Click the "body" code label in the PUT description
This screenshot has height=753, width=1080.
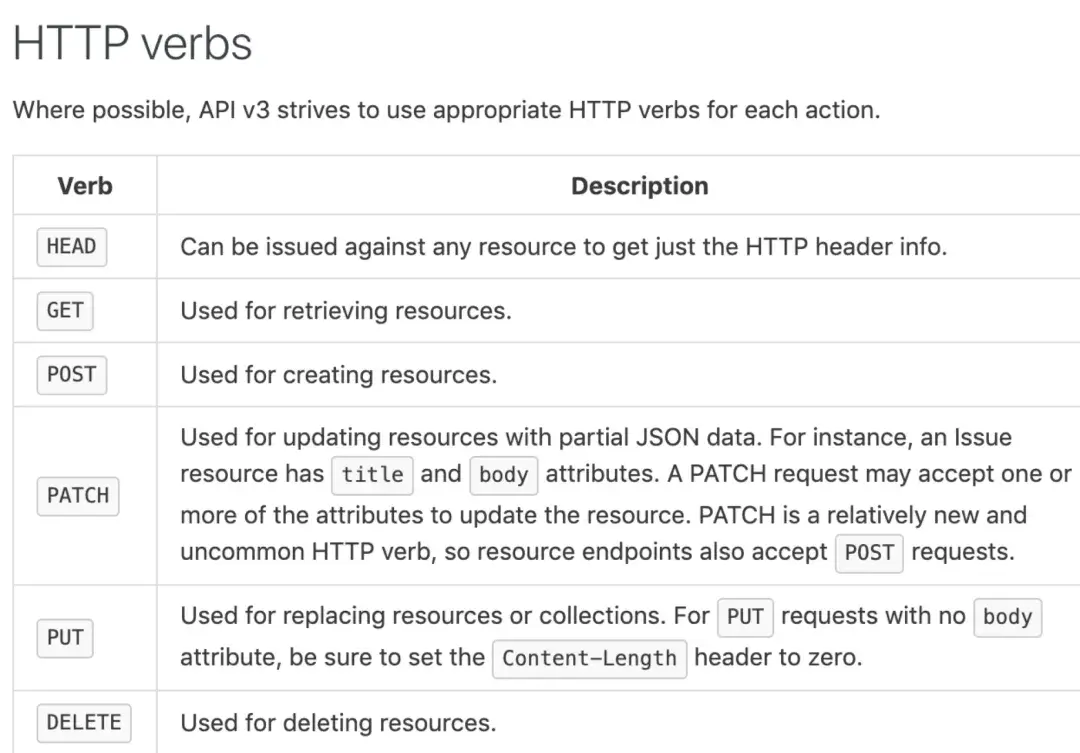(x=1007, y=617)
